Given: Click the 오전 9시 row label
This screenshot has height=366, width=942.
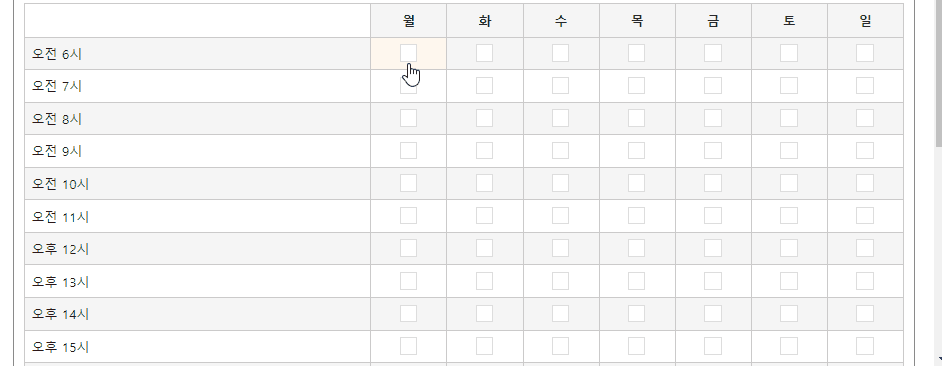Looking at the screenshot, I should pos(57,151).
